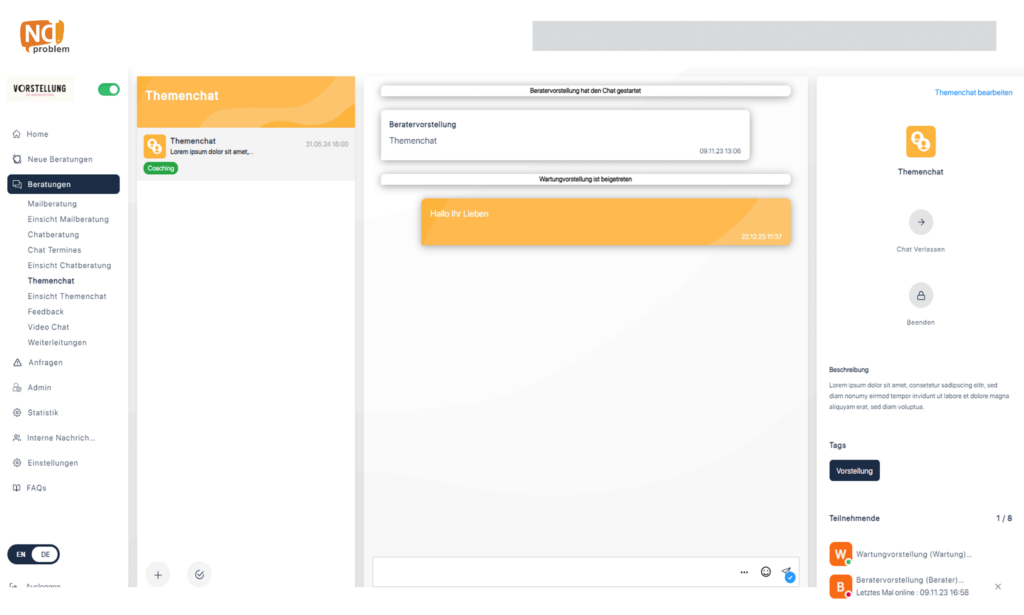Open Statistik from the sidebar
Viewport: 1024px width, 615px height.
[42, 412]
